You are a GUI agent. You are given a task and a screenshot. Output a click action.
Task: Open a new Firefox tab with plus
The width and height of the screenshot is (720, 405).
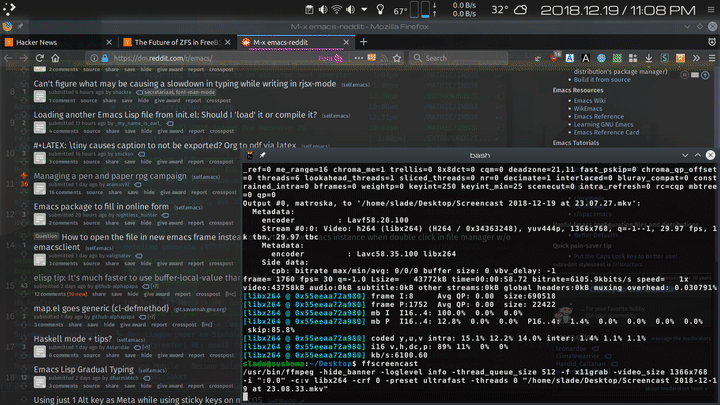point(364,42)
